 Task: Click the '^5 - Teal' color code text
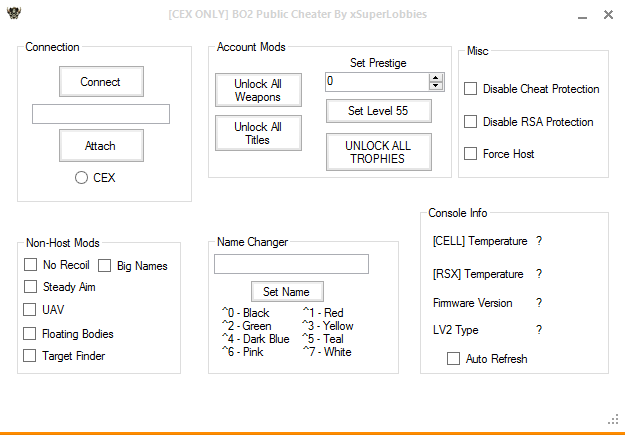click(323, 339)
